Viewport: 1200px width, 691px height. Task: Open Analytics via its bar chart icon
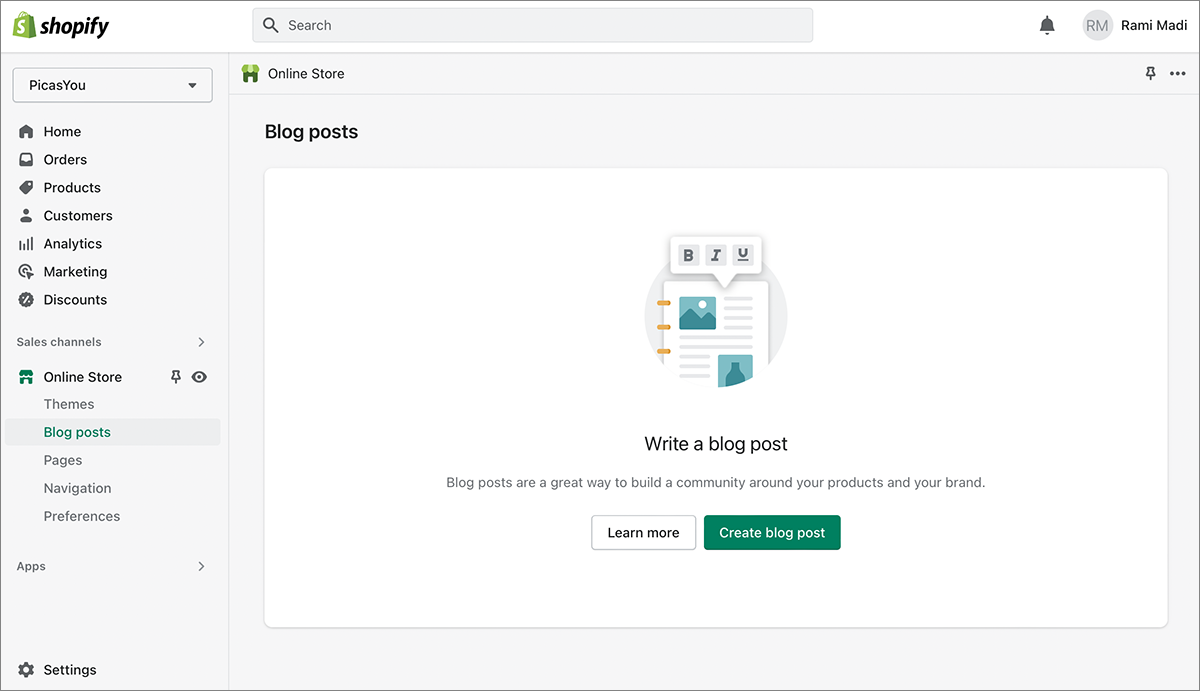pos(25,243)
